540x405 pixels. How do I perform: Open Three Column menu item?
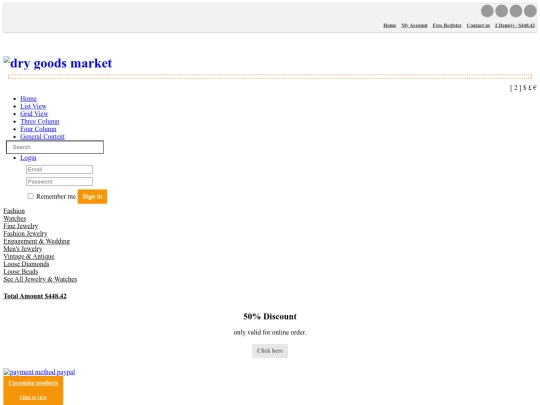(40, 121)
